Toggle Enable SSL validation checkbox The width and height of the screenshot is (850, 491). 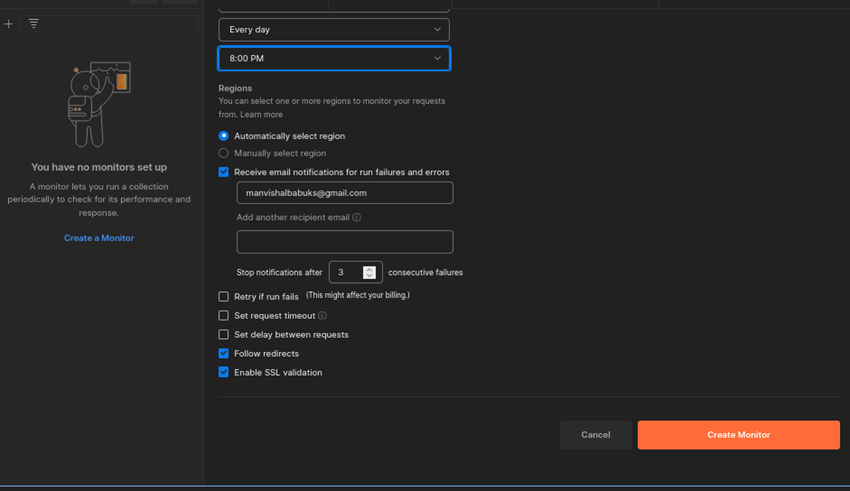click(224, 373)
